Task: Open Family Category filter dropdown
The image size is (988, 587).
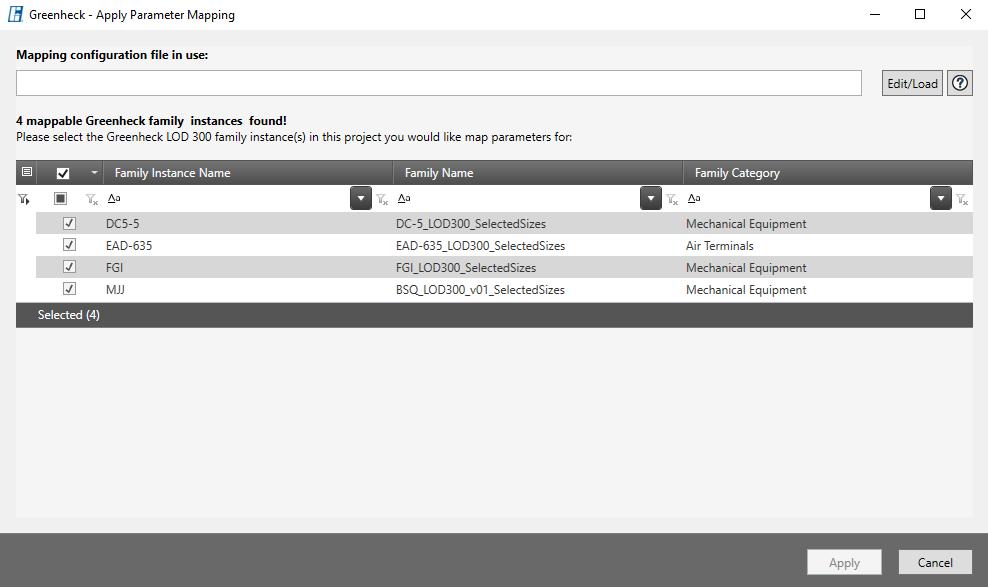Action: [x=940, y=199]
